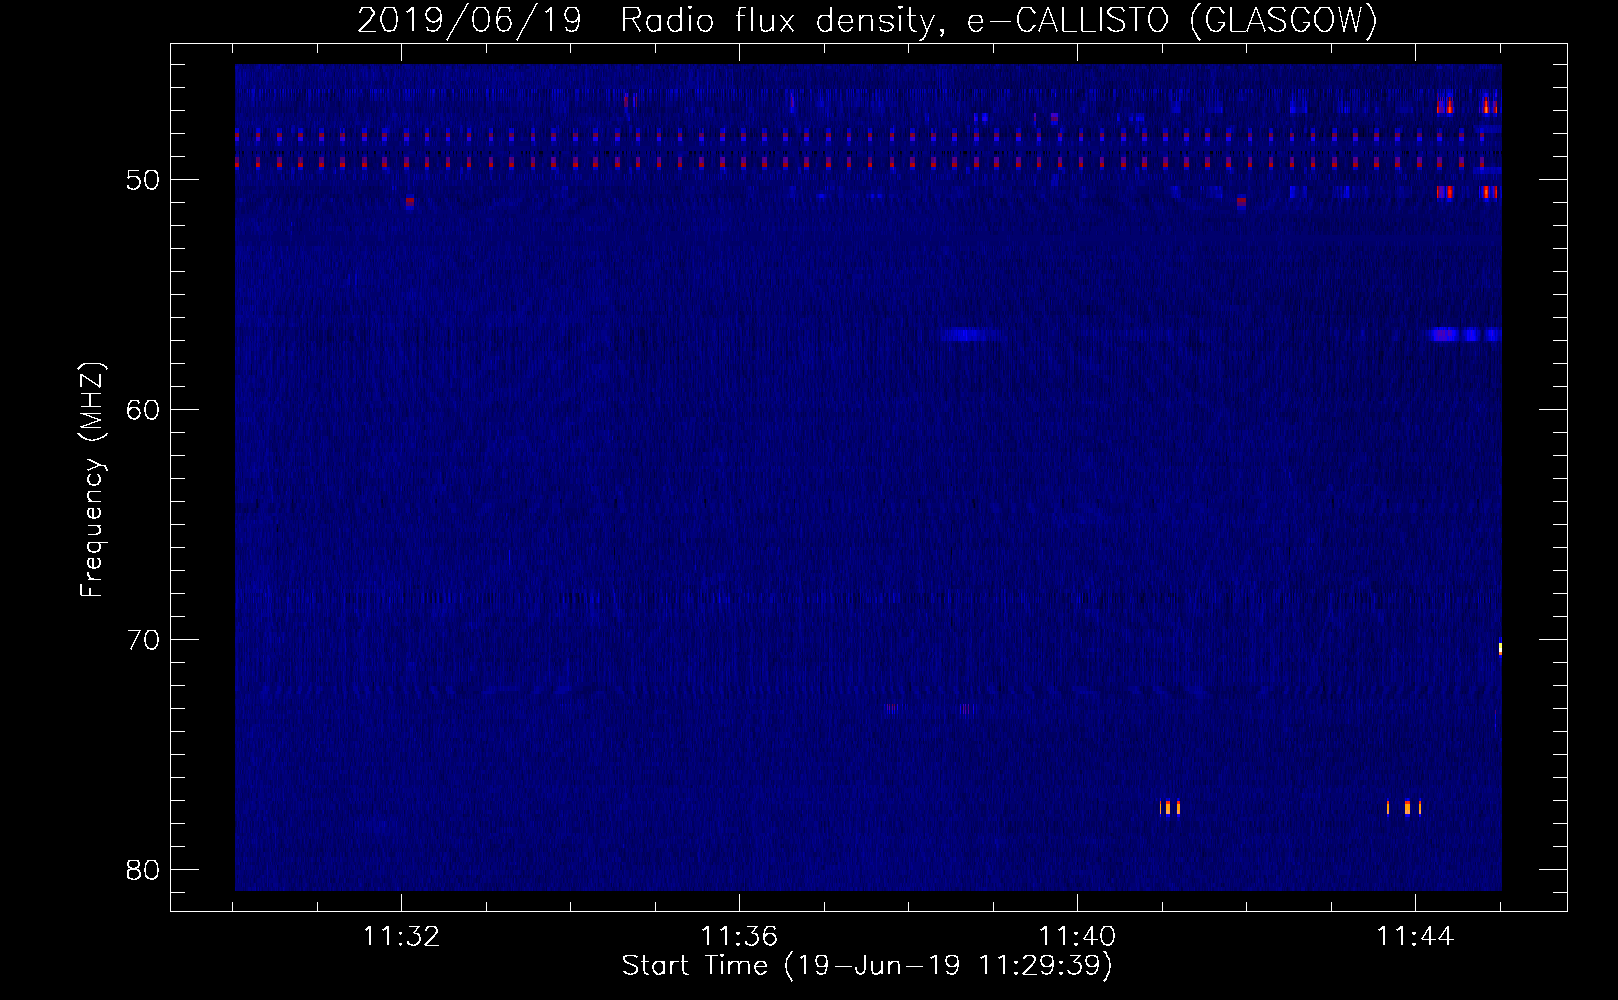The height and width of the screenshot is (1000, 1618).
Task: Click the date 2019/06/19 in the title
Action: pos(469,20)
